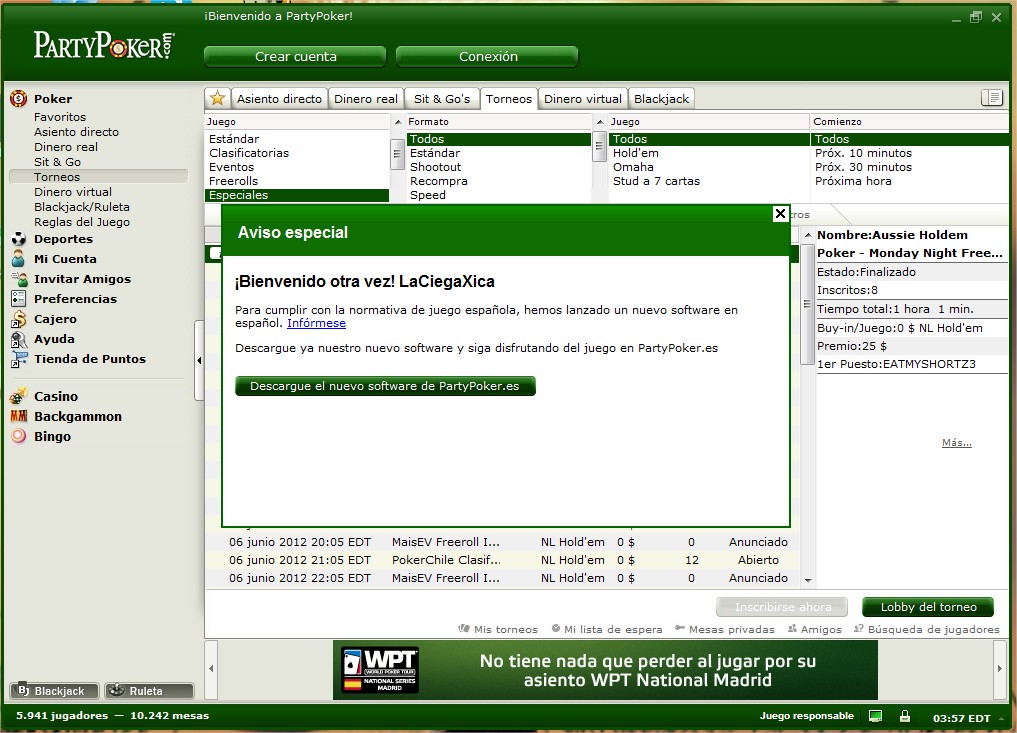Open Mi lista de espera

coord(607,629)
